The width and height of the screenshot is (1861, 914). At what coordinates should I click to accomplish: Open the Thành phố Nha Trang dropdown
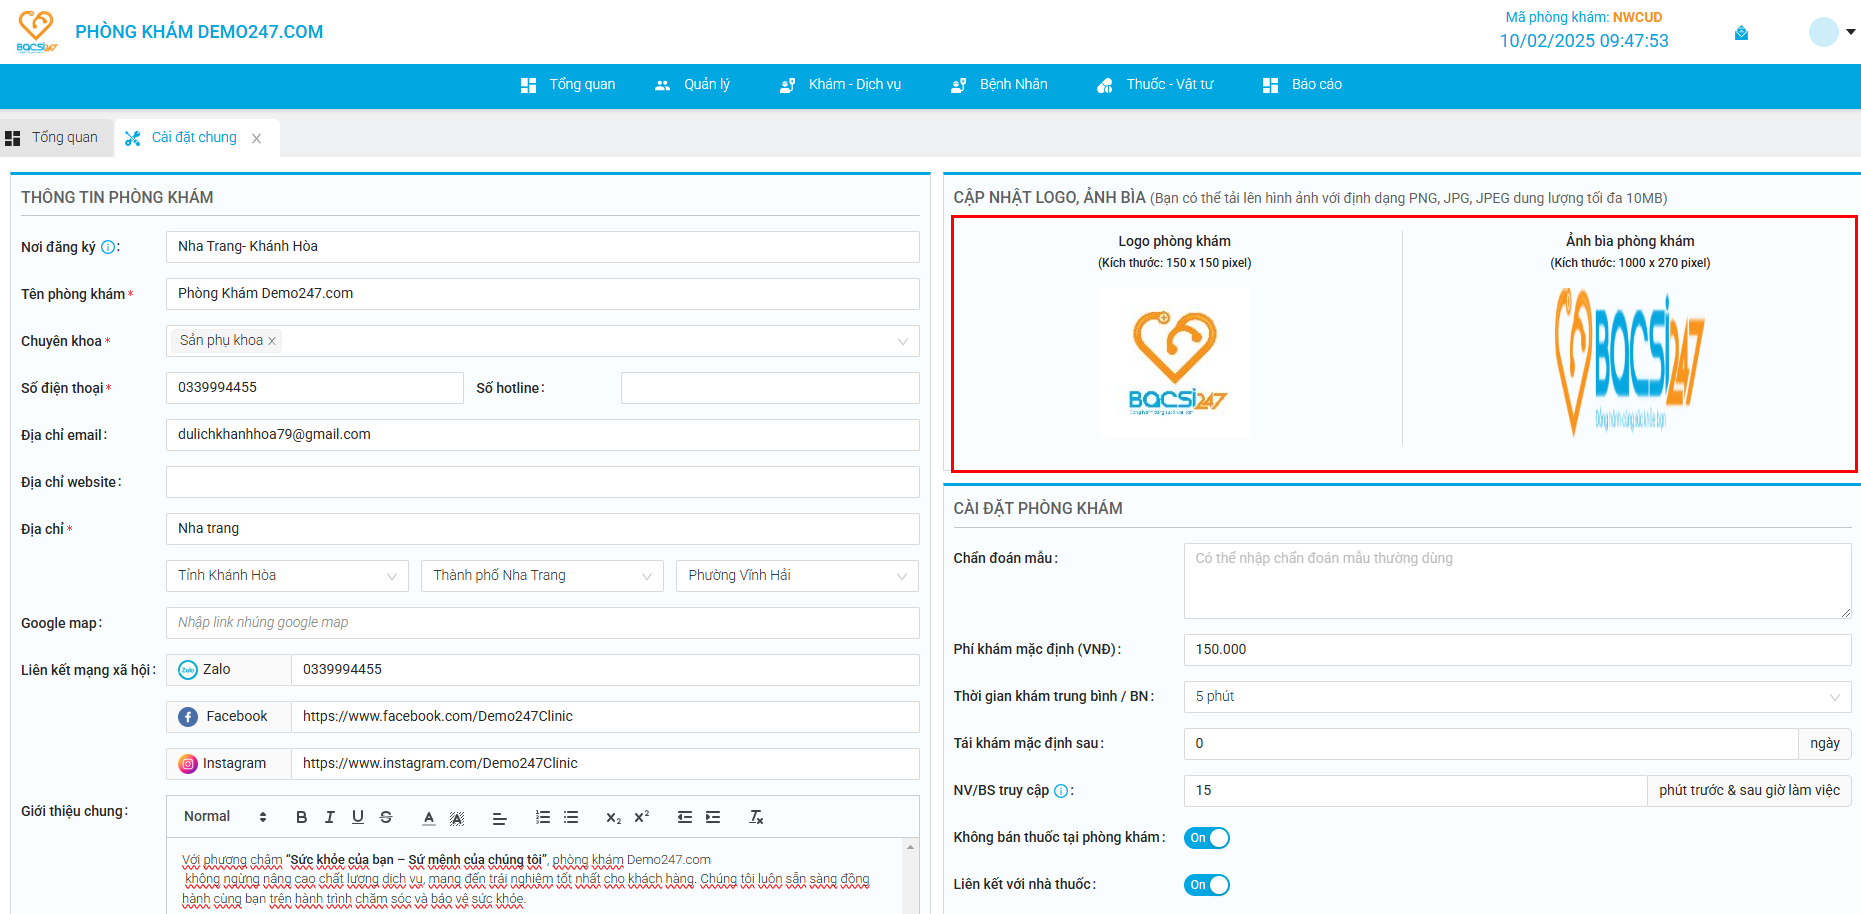pyautogui.click(x=542, y=576)
